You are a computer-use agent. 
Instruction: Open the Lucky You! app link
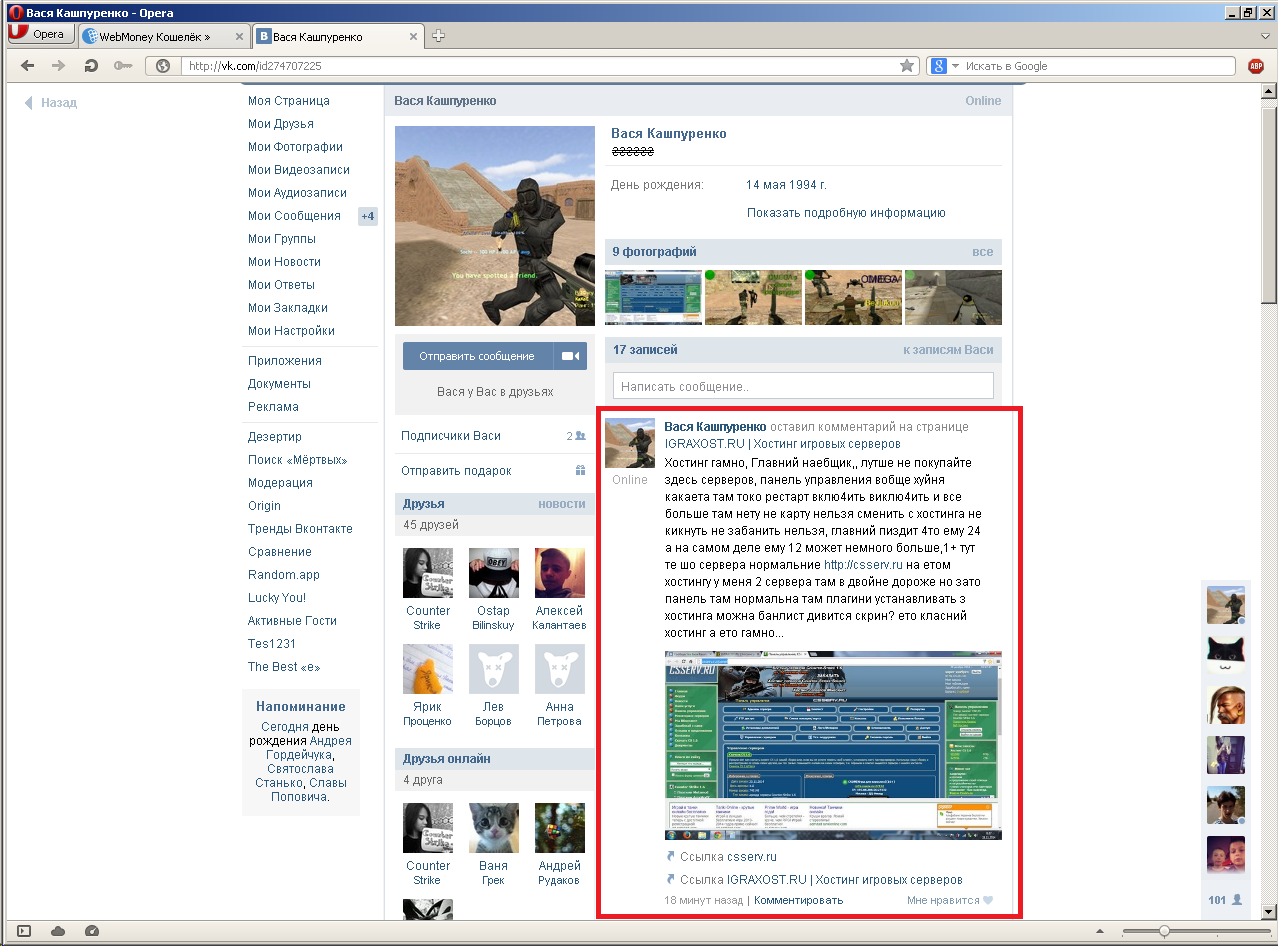(x=277, y=598)
